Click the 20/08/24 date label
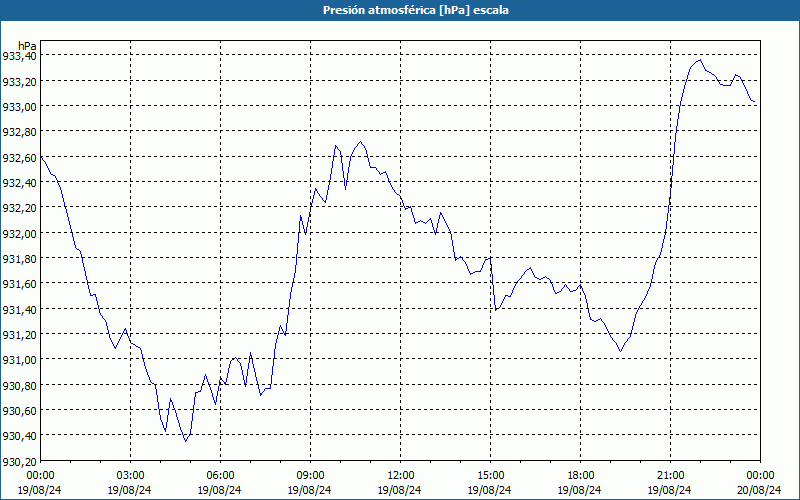The image size is (800, 500). 759,490
